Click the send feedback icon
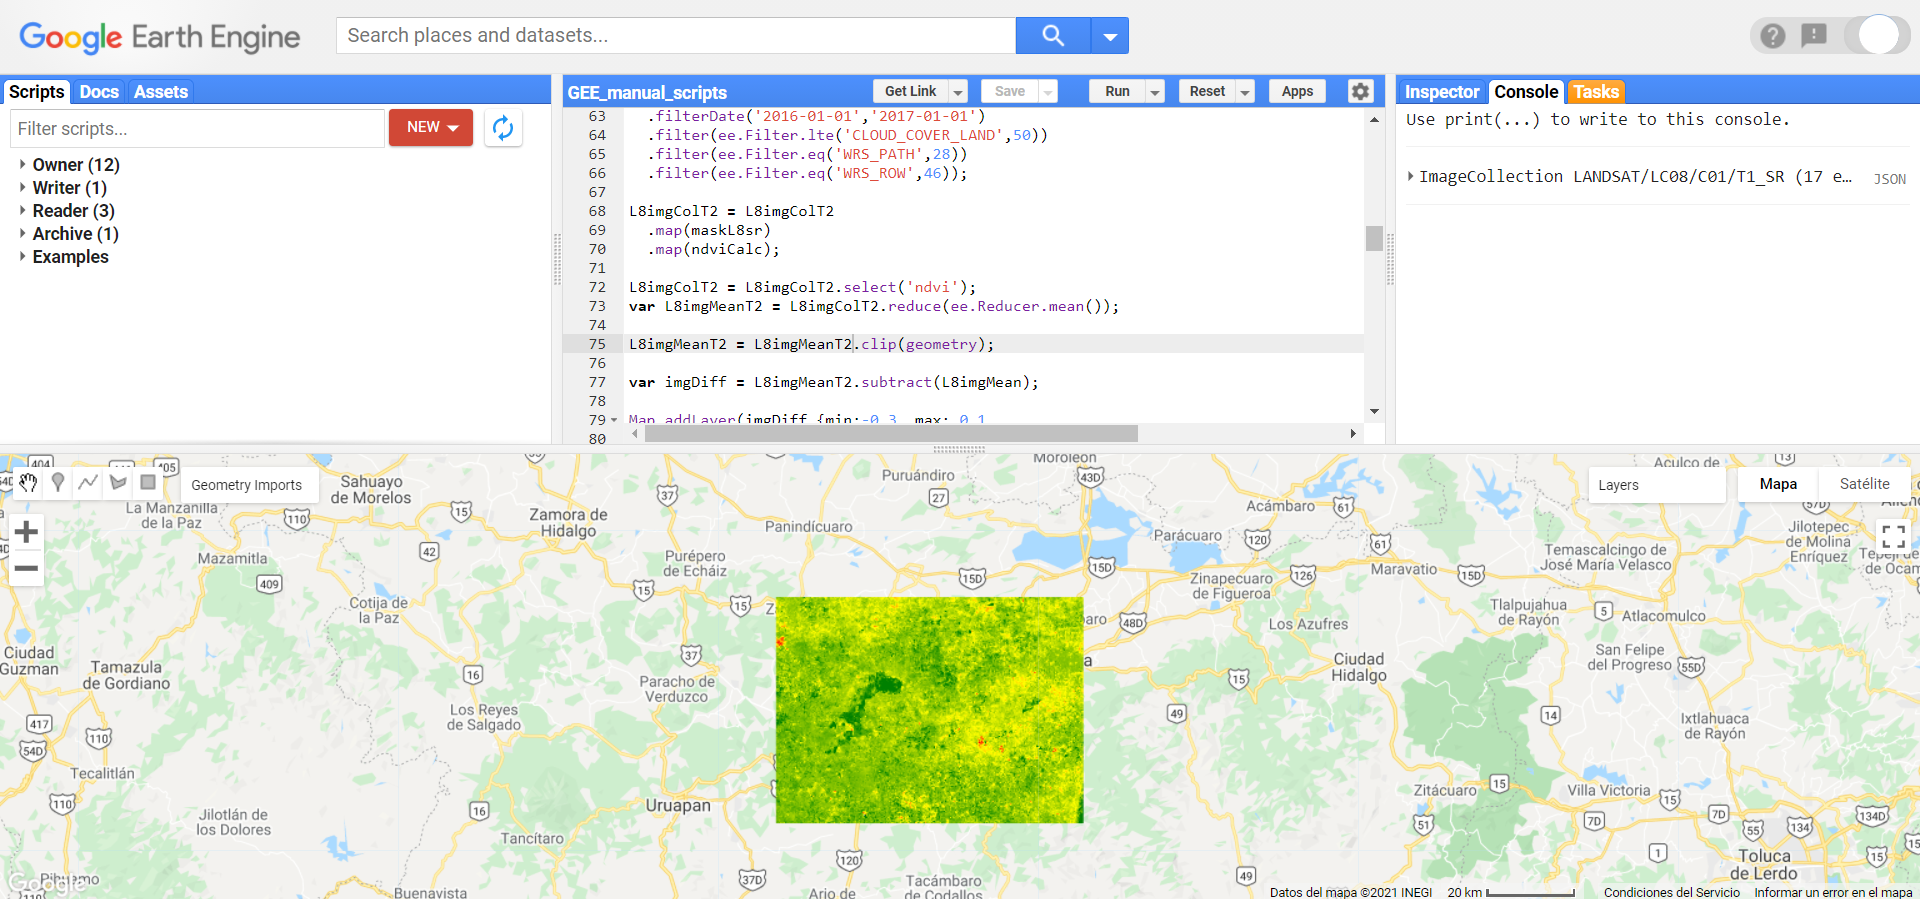Viewport: 1920px width, 899px height. click(x=1813, y=36)
